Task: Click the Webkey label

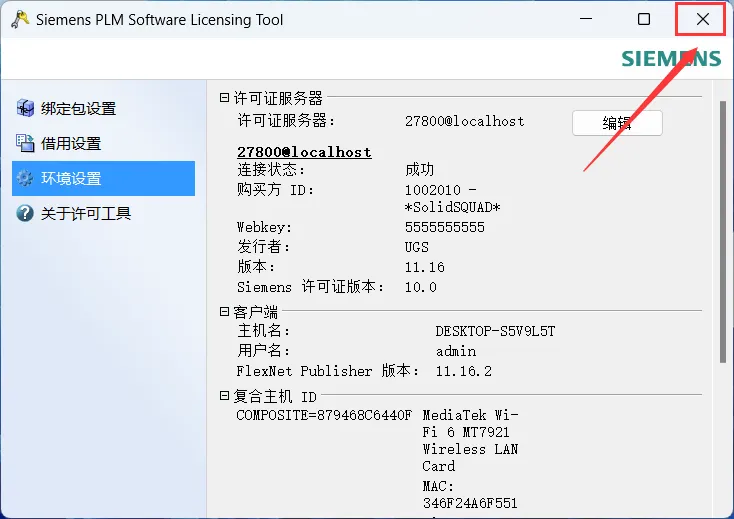Action: coord(264,227)
